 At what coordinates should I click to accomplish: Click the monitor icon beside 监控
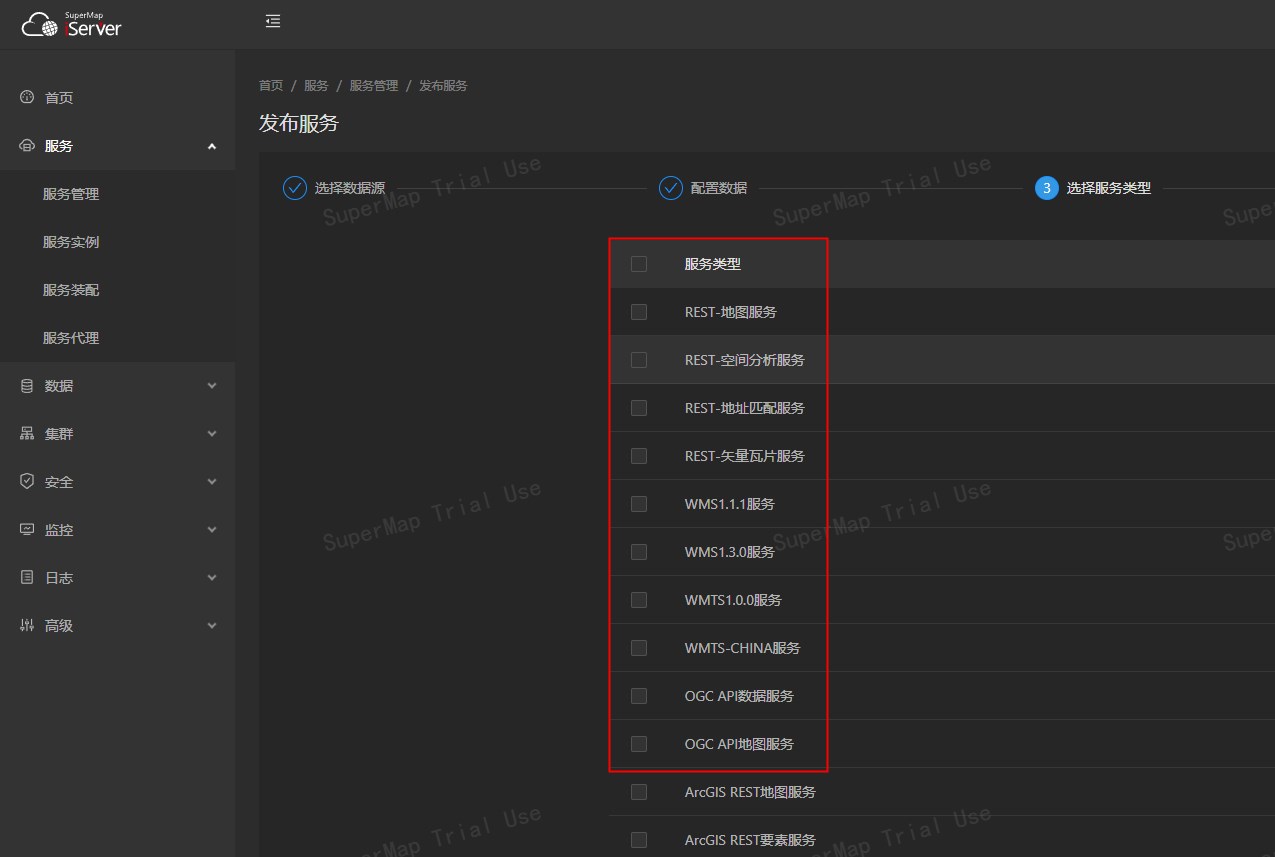[x=27, y=529]
